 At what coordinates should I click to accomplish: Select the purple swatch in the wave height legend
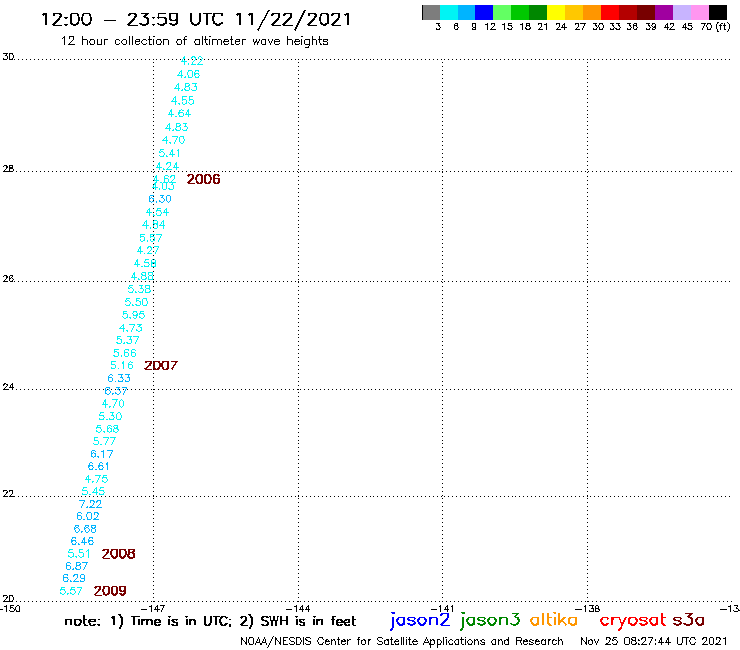[664, 12]
